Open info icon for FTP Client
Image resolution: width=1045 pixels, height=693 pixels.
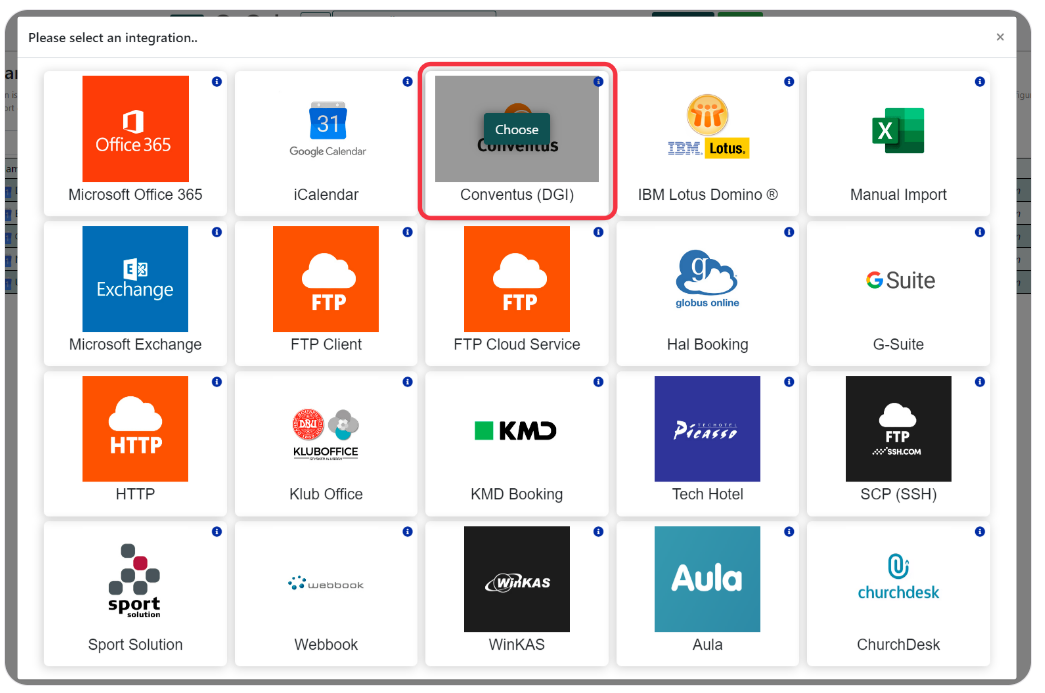point(407,232)
